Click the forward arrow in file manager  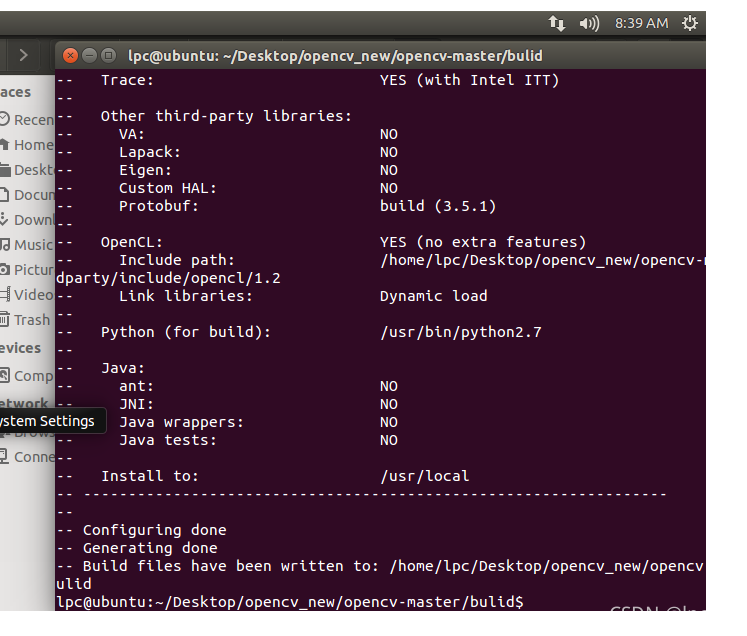coord(23,55)
